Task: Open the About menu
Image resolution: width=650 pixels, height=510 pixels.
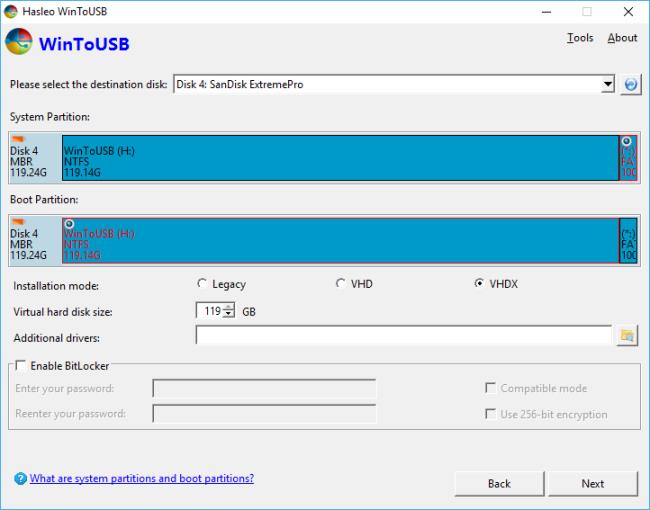Action: [x=622, y=38]
